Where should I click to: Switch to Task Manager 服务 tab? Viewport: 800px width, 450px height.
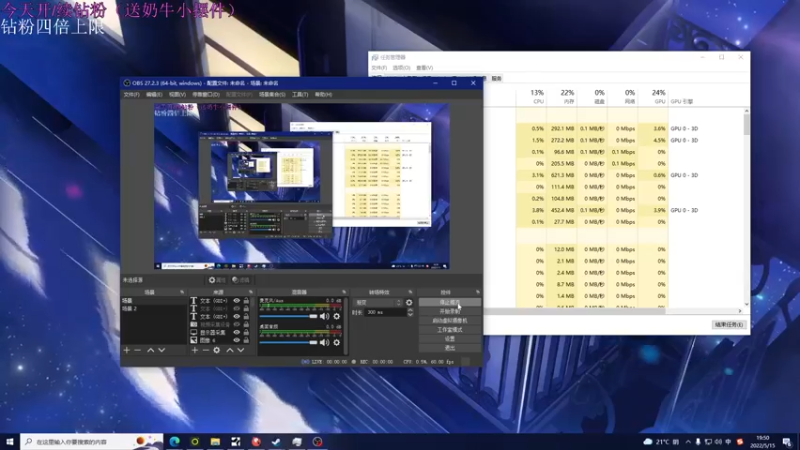(496, 79)
